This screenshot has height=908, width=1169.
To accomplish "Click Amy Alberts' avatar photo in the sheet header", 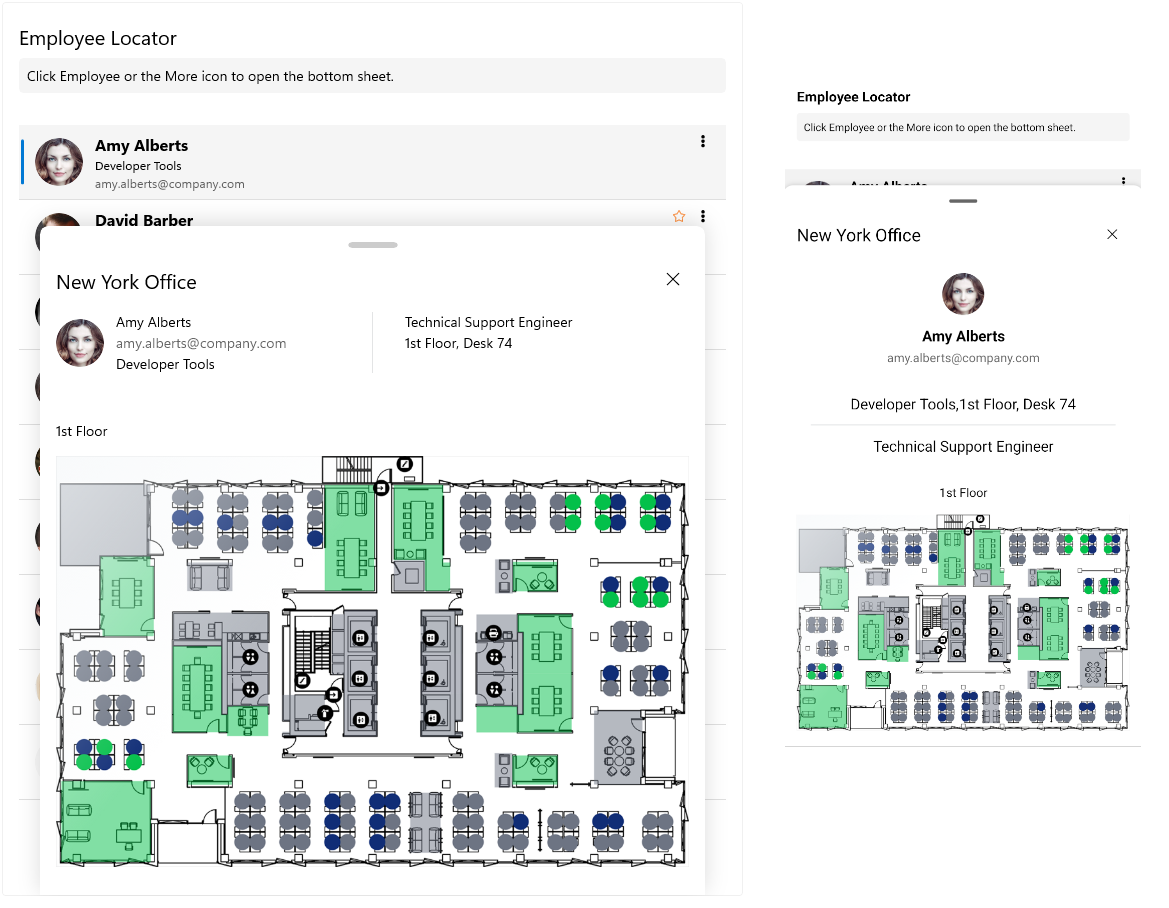I will (x=80, y=343).
